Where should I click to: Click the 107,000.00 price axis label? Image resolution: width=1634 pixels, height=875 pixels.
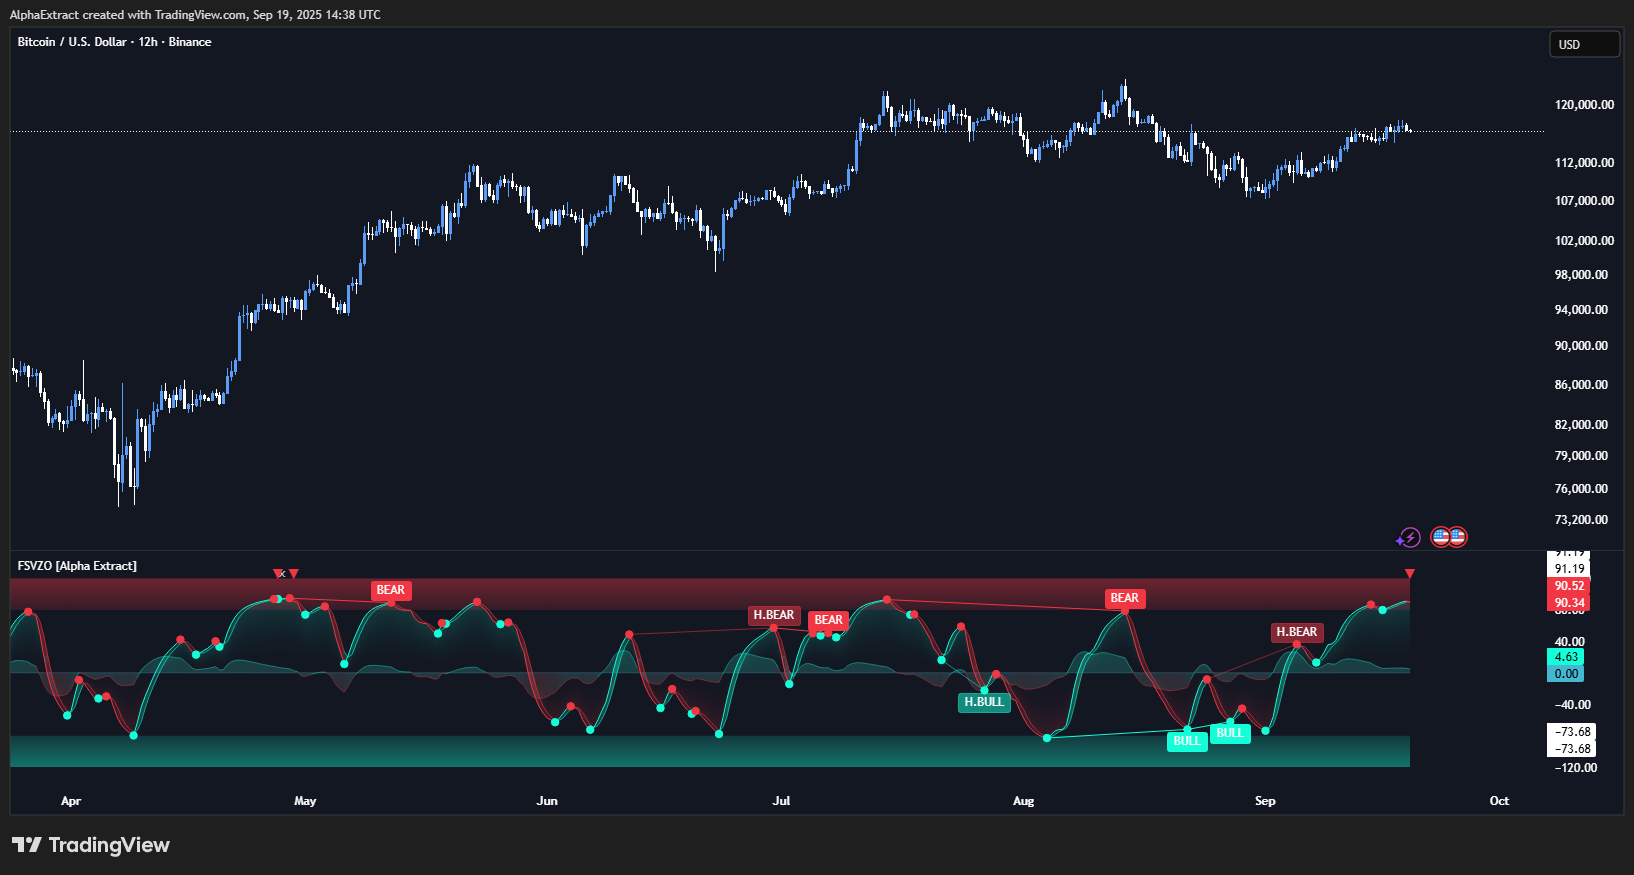(x=1584, y=201)
